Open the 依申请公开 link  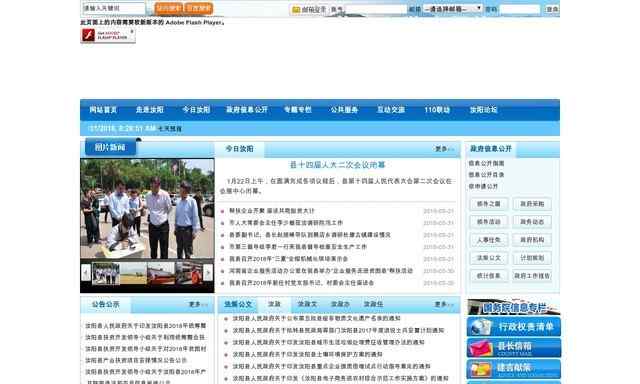[483, 186]
